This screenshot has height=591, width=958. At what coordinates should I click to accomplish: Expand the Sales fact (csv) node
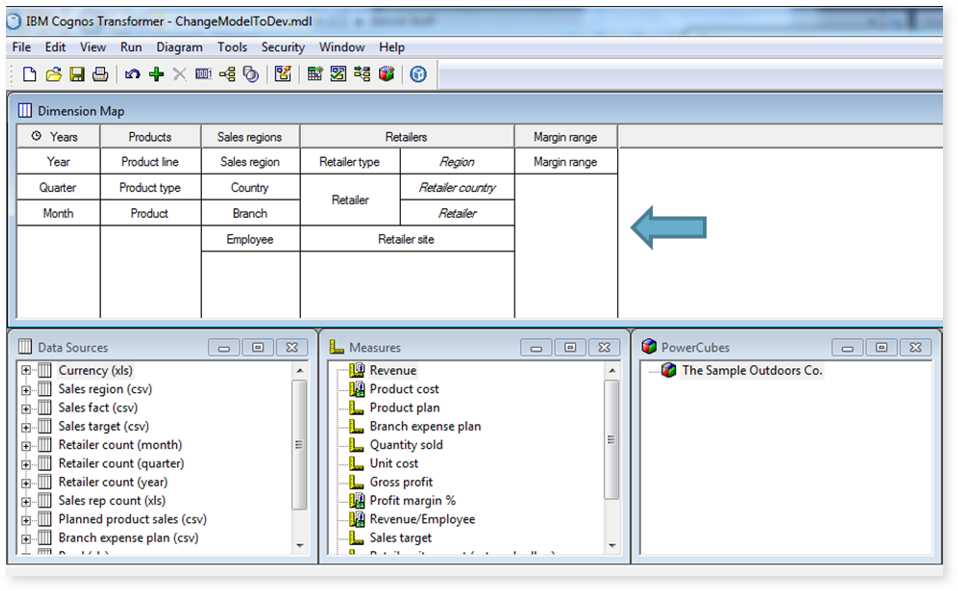pyautogui.click(x=26, y=408)
